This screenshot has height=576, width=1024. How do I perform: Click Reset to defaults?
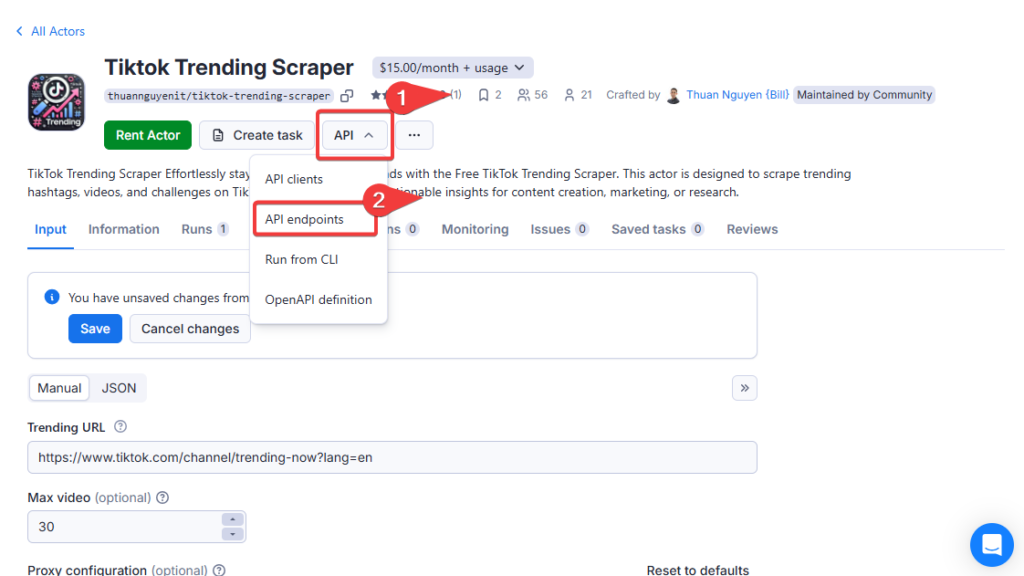click(697, 569)
